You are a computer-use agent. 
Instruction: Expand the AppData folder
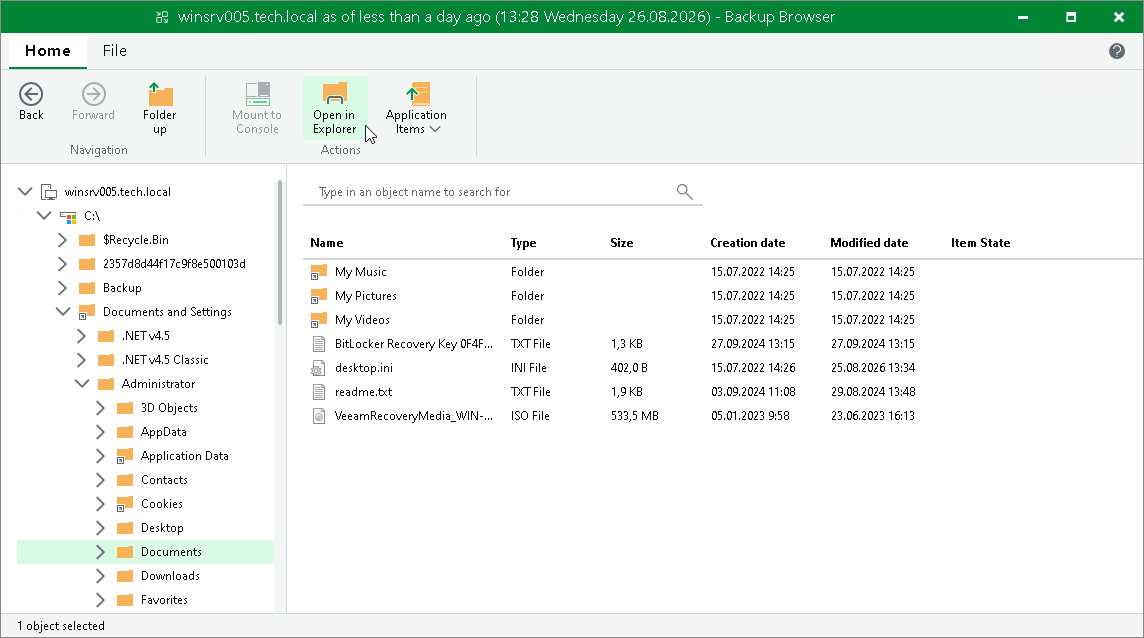pyautogui.click(x=100, y=432)
